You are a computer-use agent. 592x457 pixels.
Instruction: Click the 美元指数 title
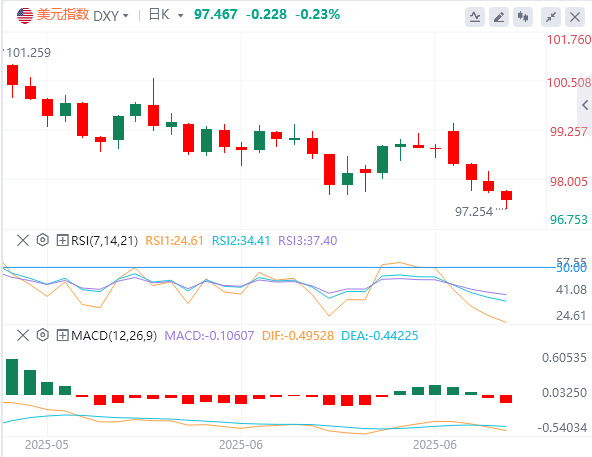click(x=63, y=15)
